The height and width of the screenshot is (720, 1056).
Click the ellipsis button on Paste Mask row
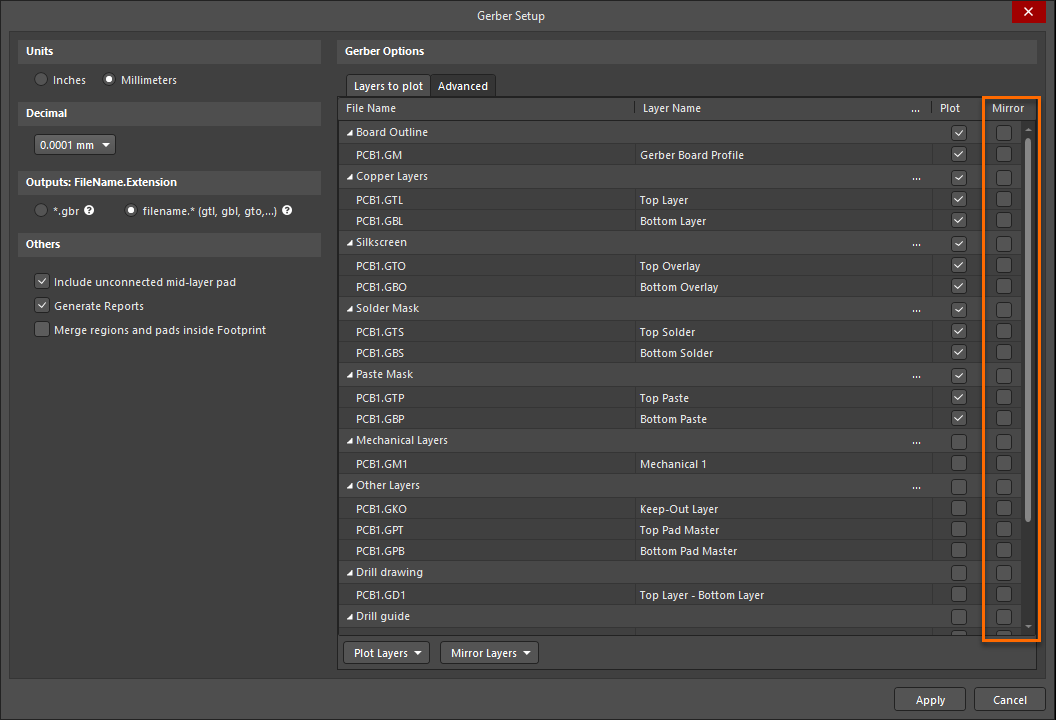(x=916, y=375)
